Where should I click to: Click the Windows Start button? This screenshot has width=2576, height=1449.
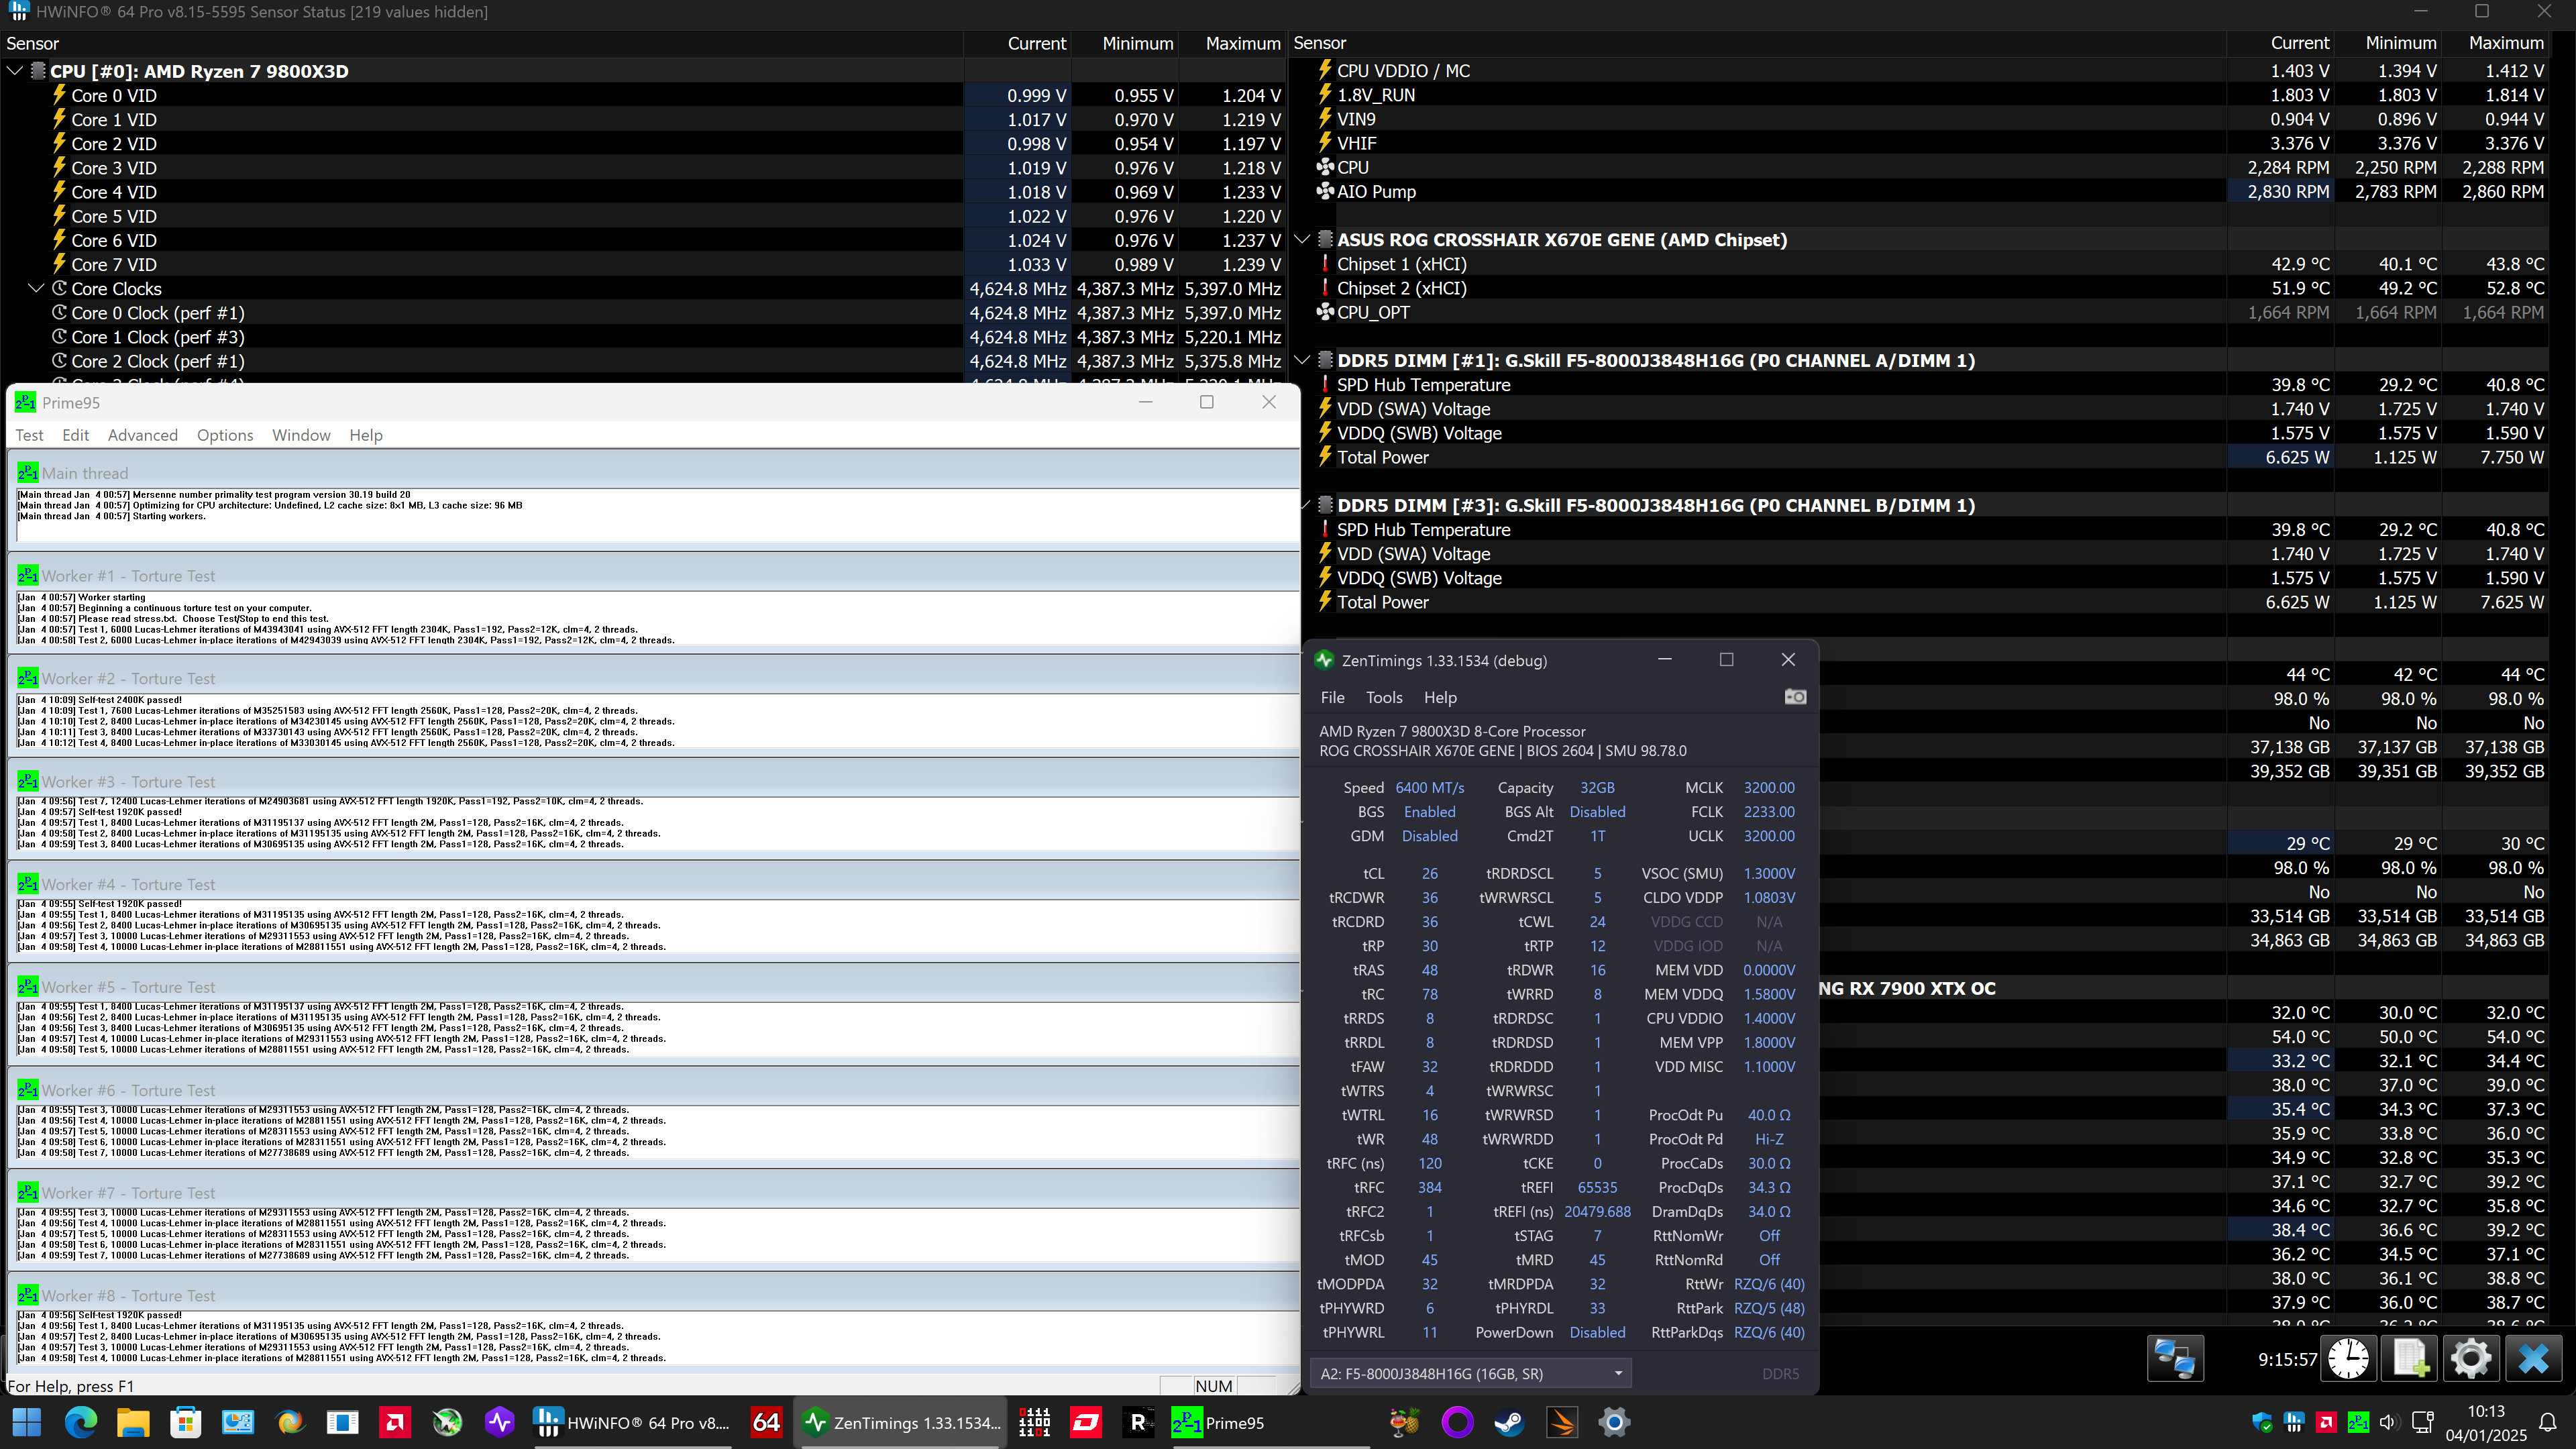point(27,1422)
